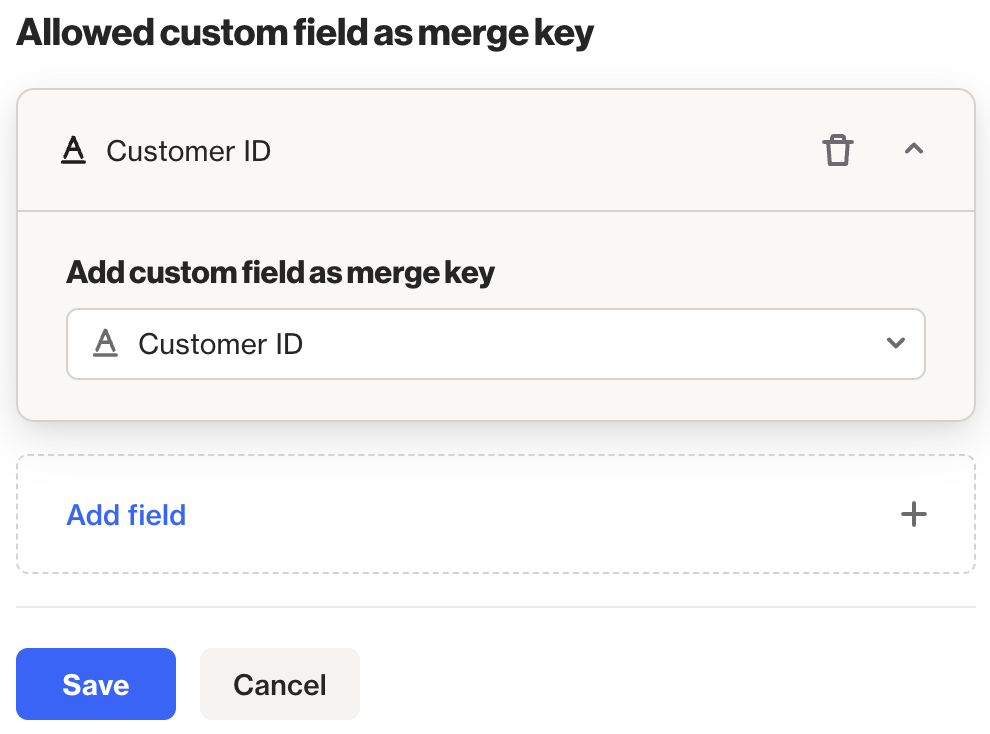Click inside the dashed Add field container
This screenshot has width=990, height=734.
pos(496,514)
